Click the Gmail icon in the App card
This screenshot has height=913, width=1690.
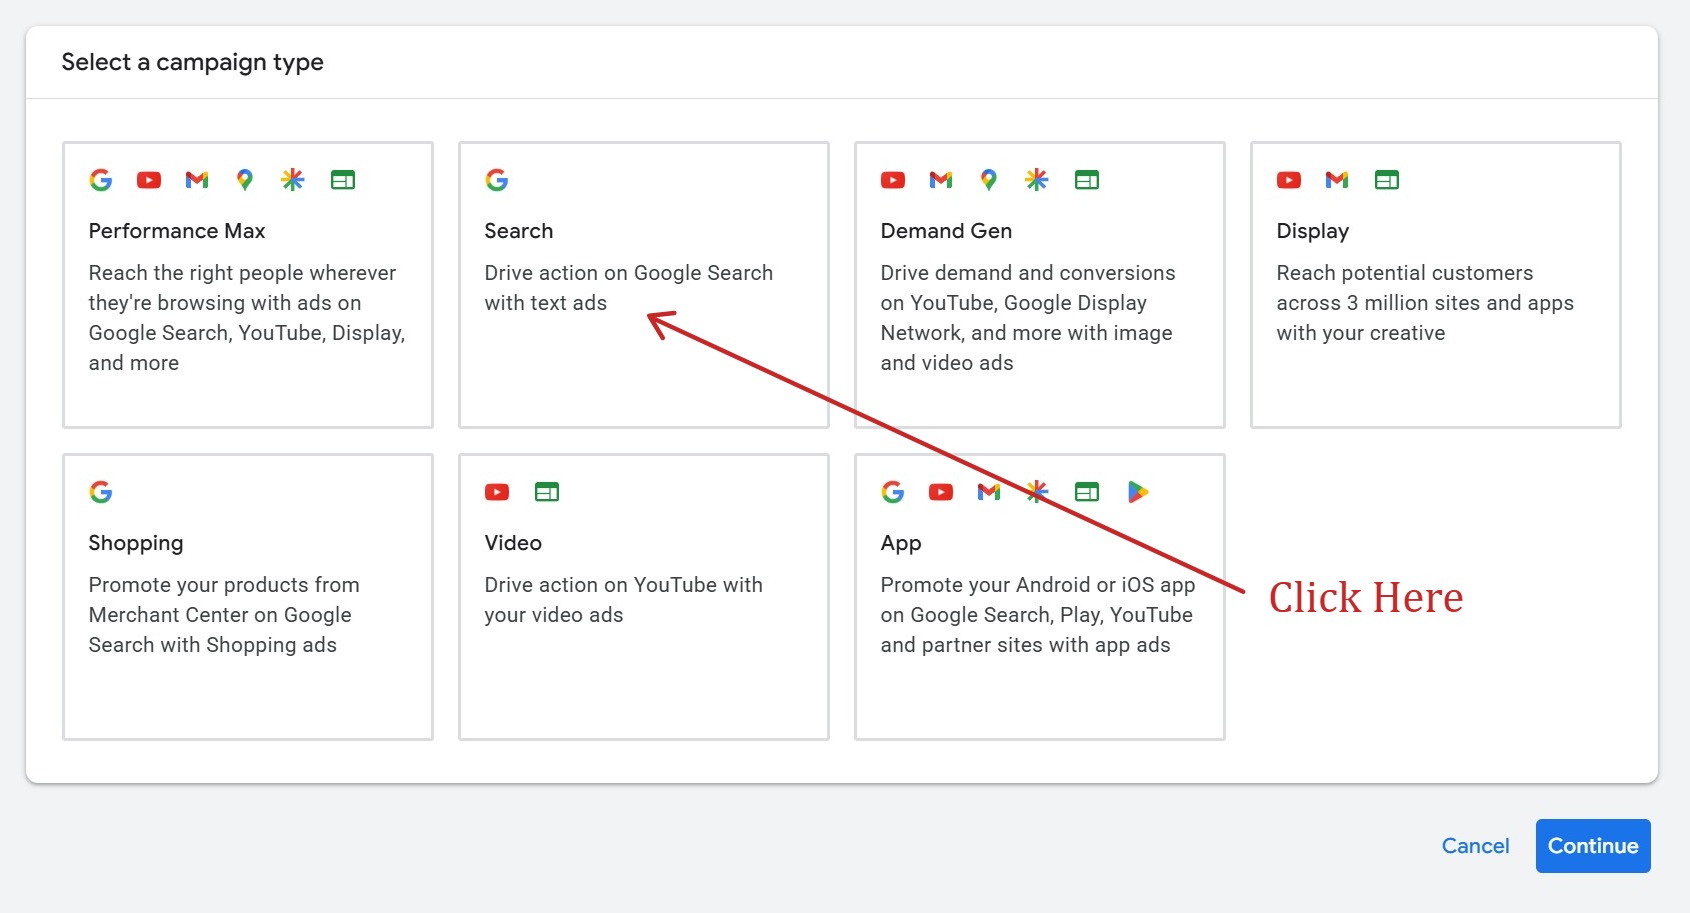989,492
